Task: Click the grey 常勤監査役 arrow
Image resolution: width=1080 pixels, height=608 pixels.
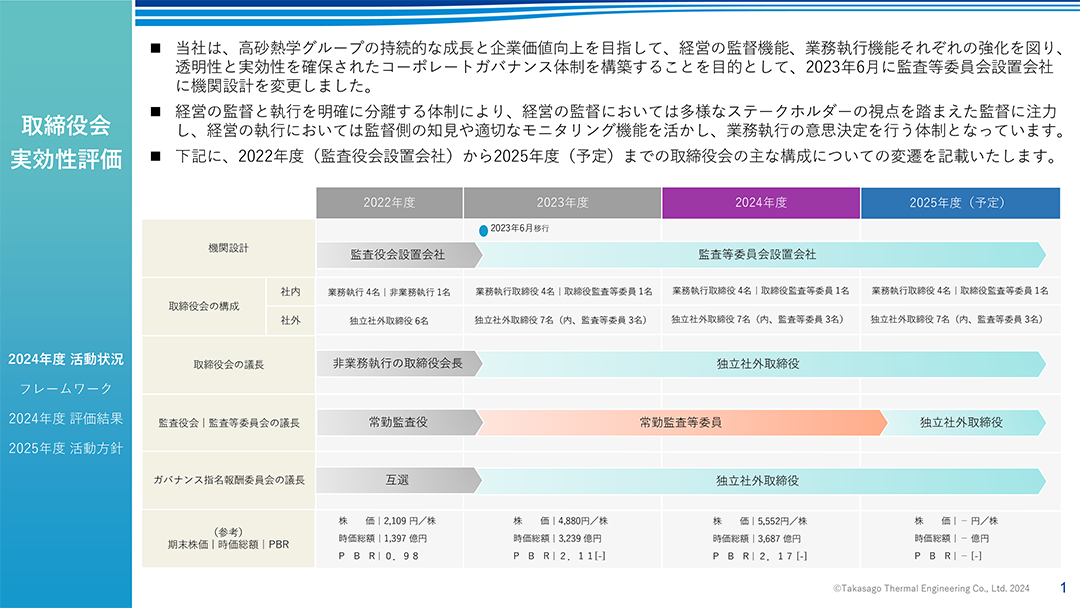Action: tap(397, 423)
